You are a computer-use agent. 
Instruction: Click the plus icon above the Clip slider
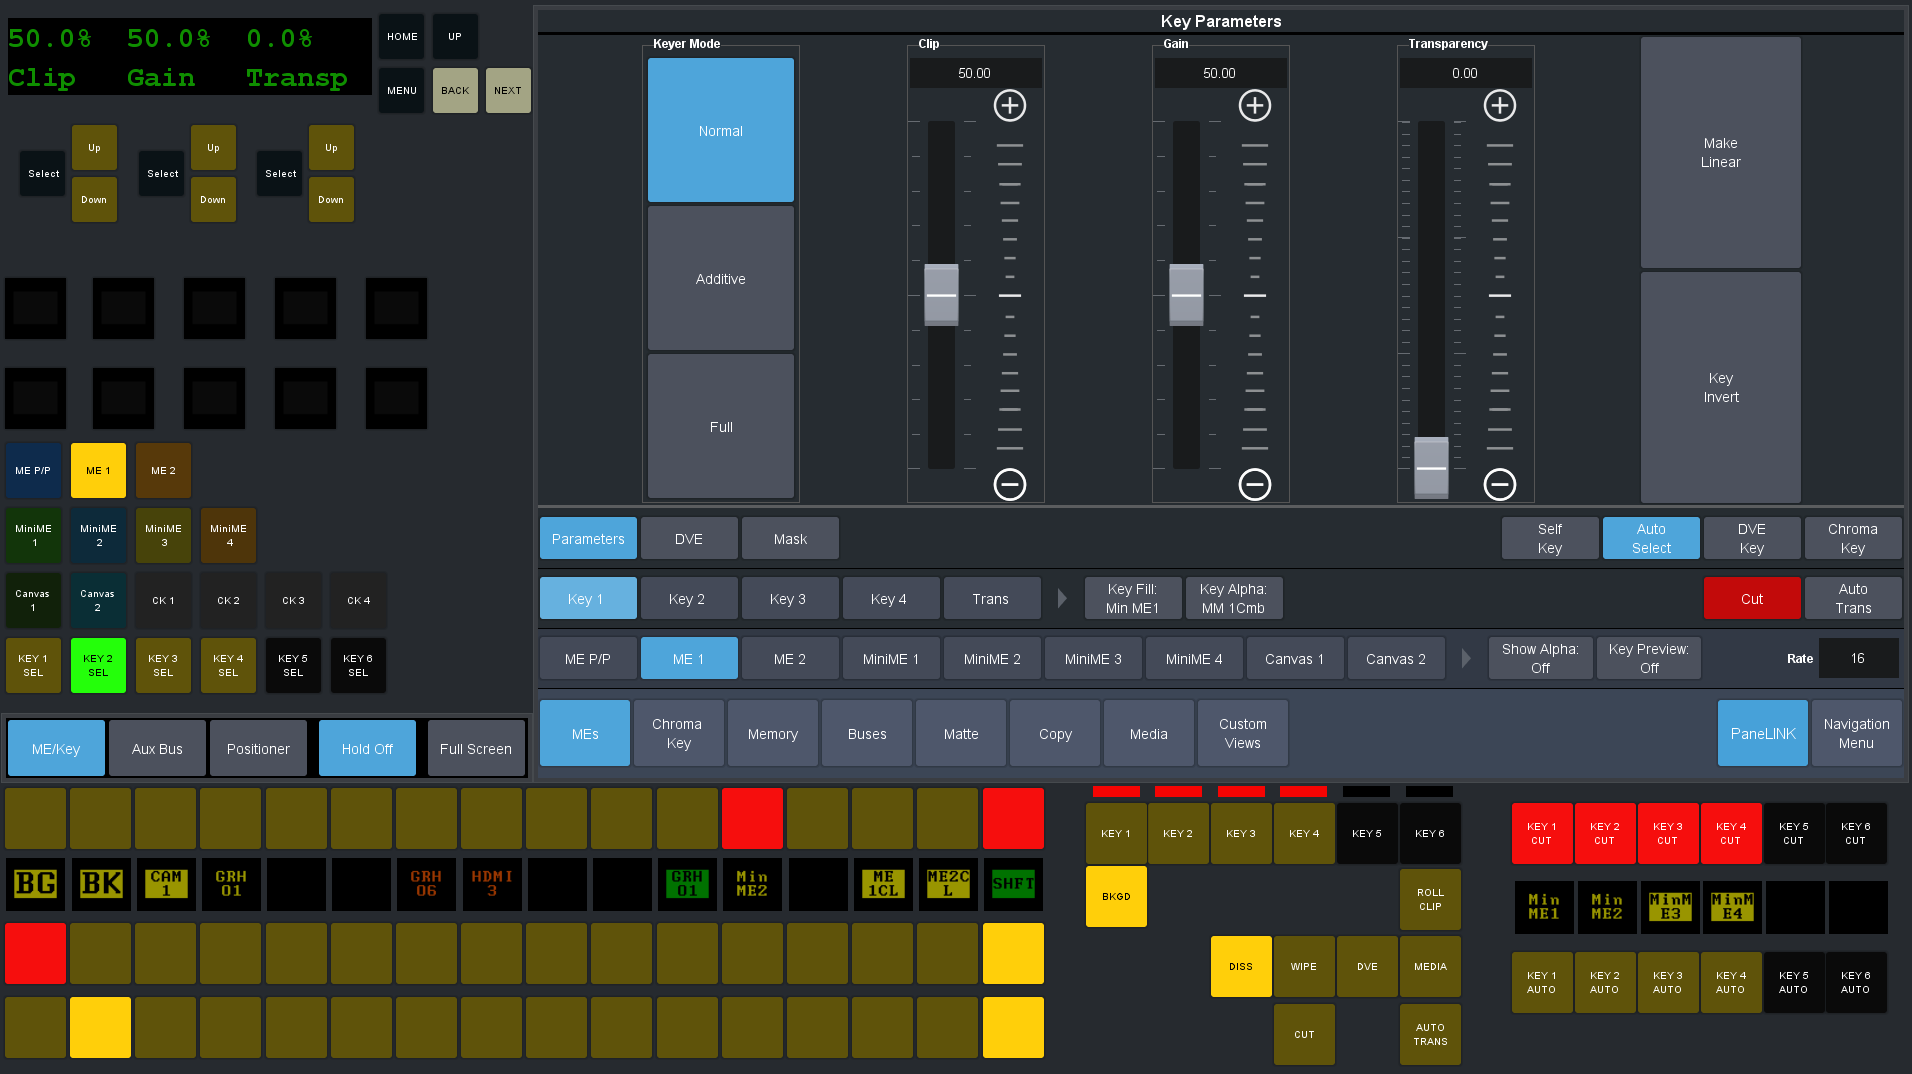(x=1010, y=106)
